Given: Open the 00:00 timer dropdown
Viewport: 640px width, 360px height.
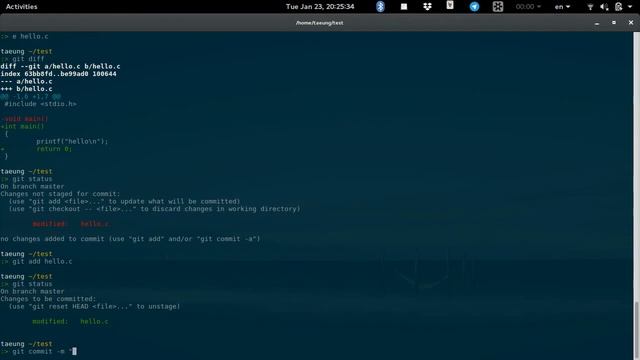Looking at the screenshot, I should (x=528, y=7).
